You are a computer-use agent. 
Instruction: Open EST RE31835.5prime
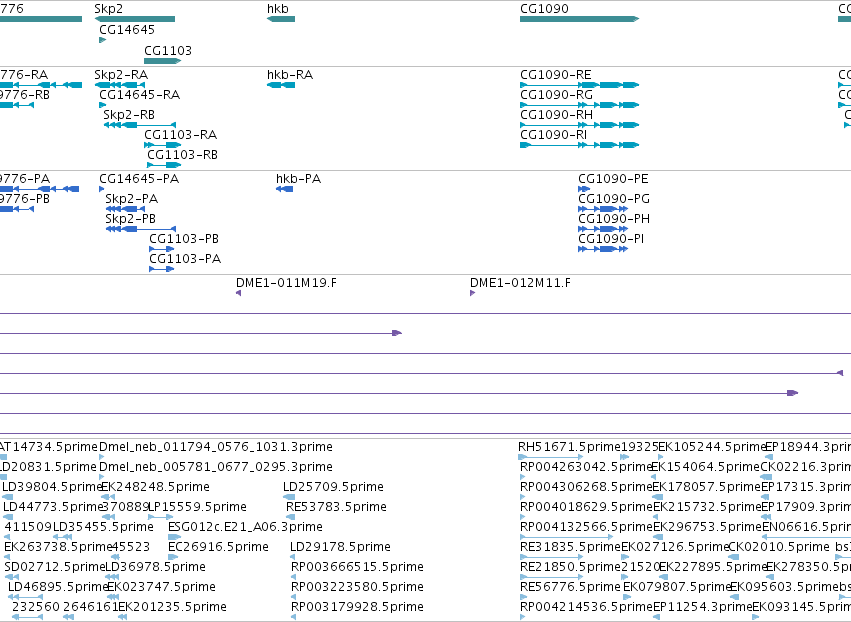[570, 547]
